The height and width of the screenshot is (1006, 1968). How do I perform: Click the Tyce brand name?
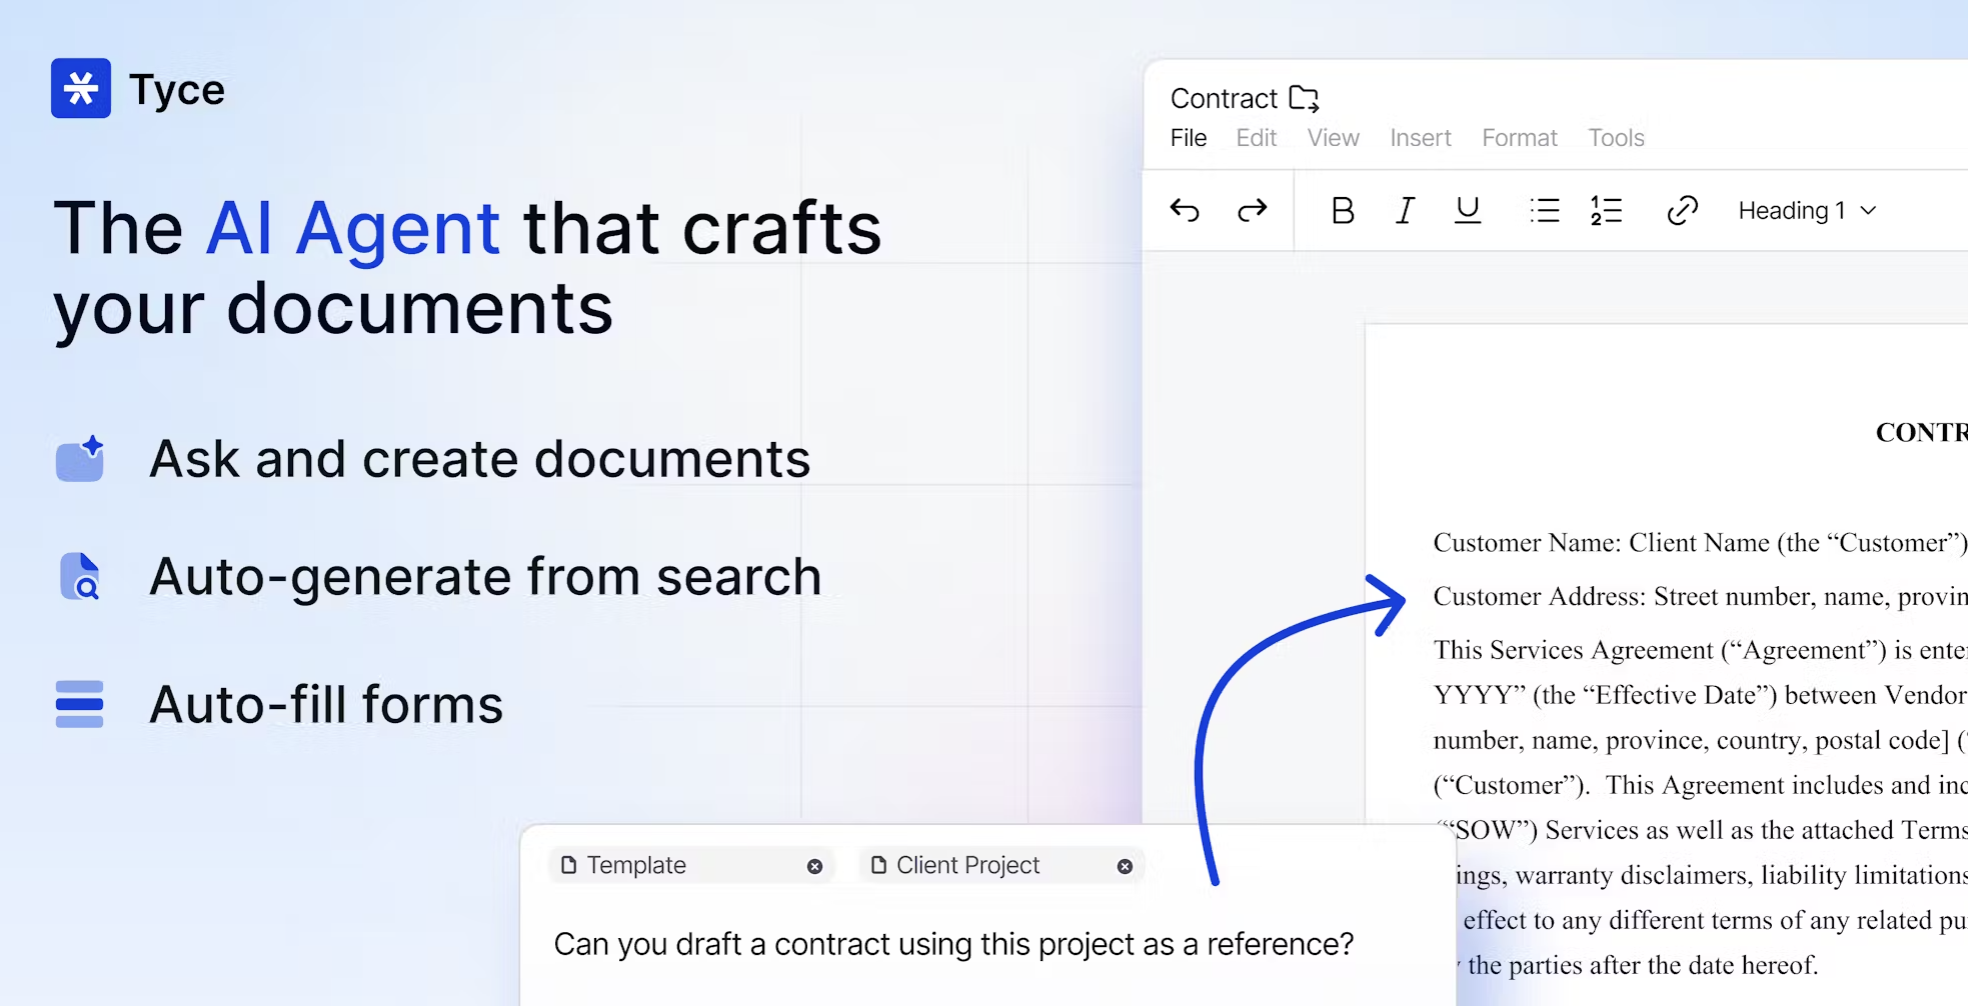177,90
